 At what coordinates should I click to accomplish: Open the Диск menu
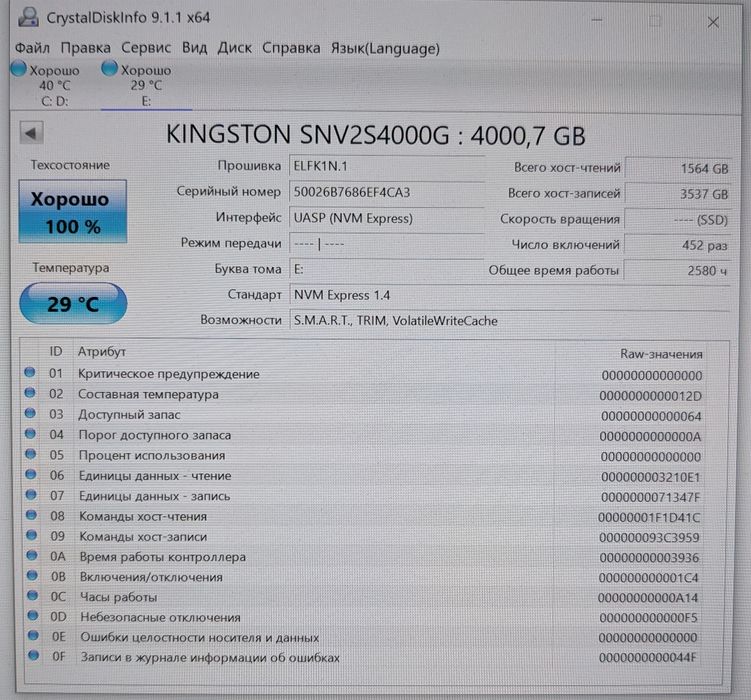234,48
